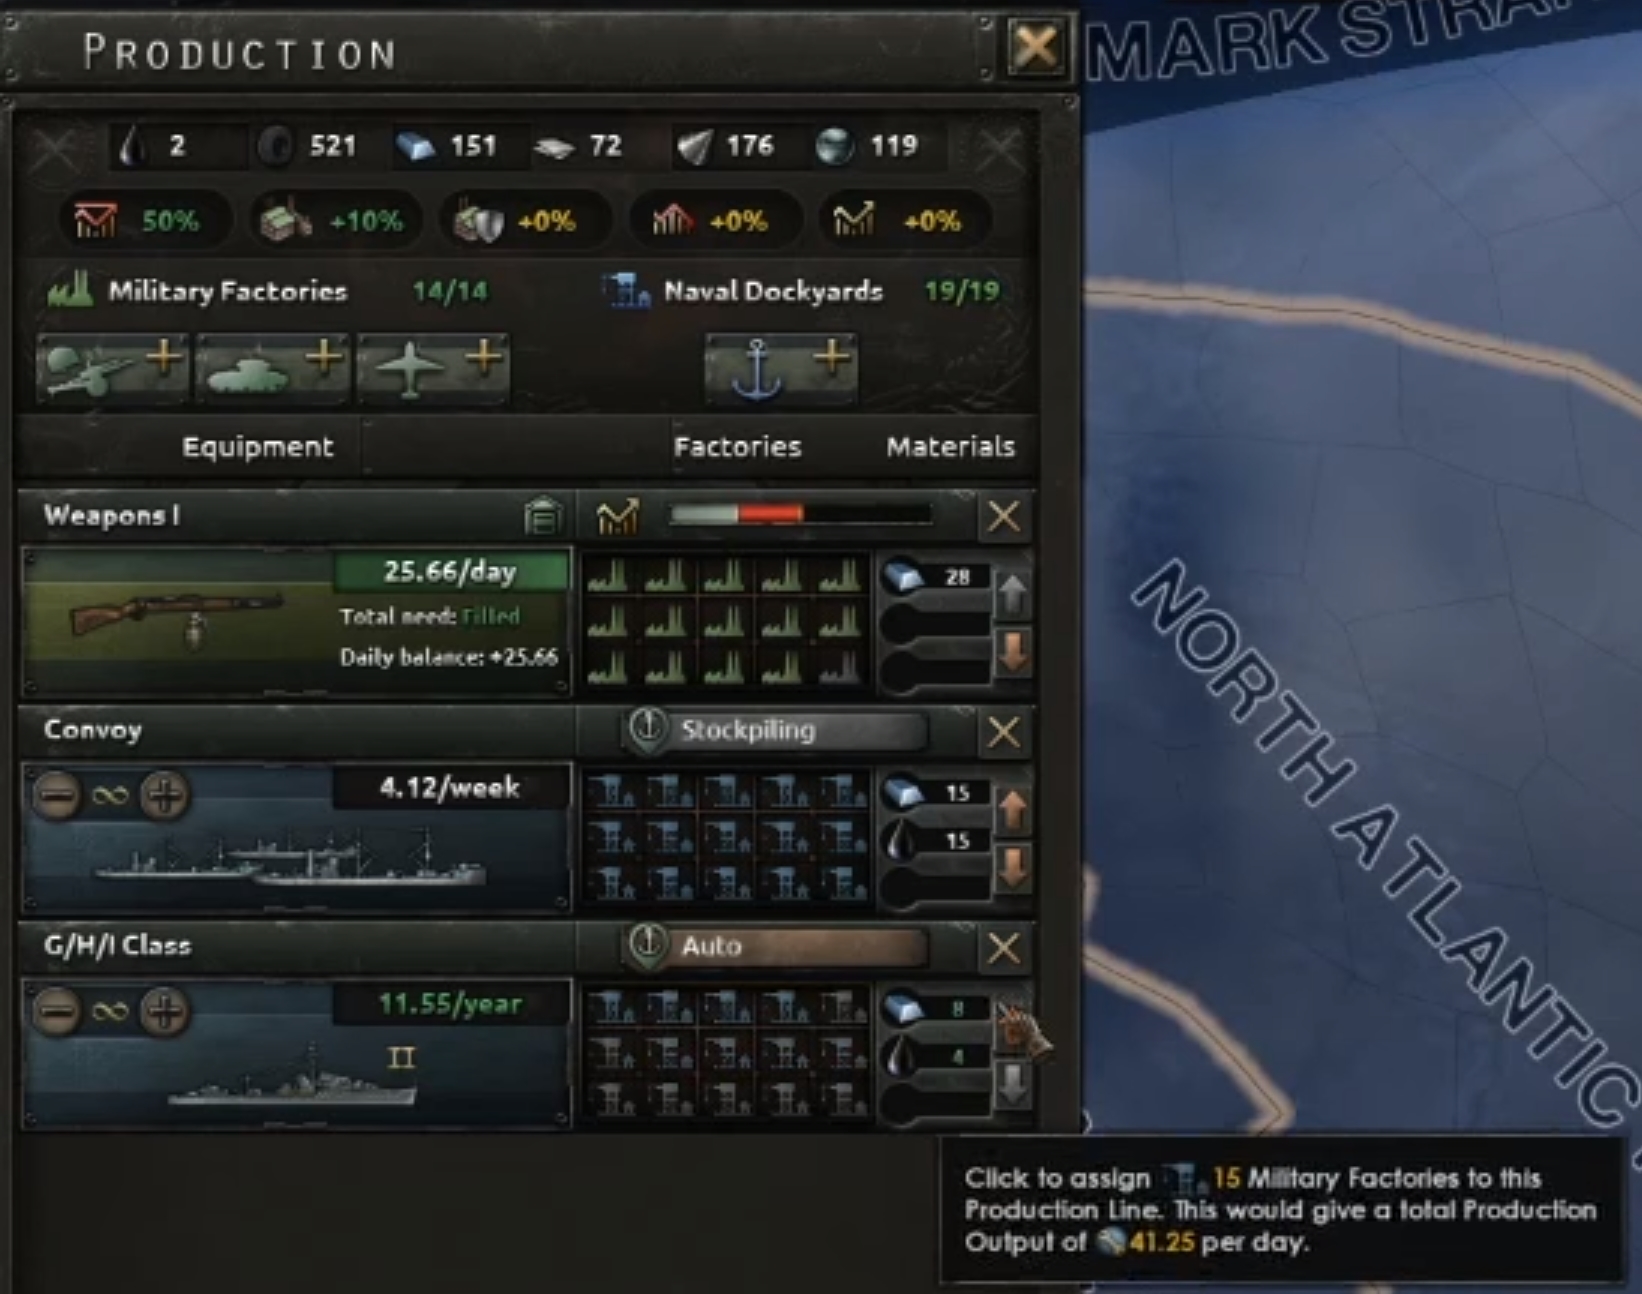Increase Convoy production quantity with plus
1642x1294 pixels.
[x=165, y=796]
